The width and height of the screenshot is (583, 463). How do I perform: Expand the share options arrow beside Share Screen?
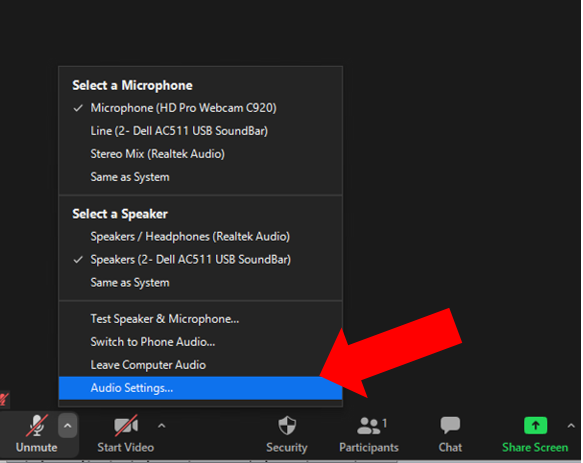[571, 425]
